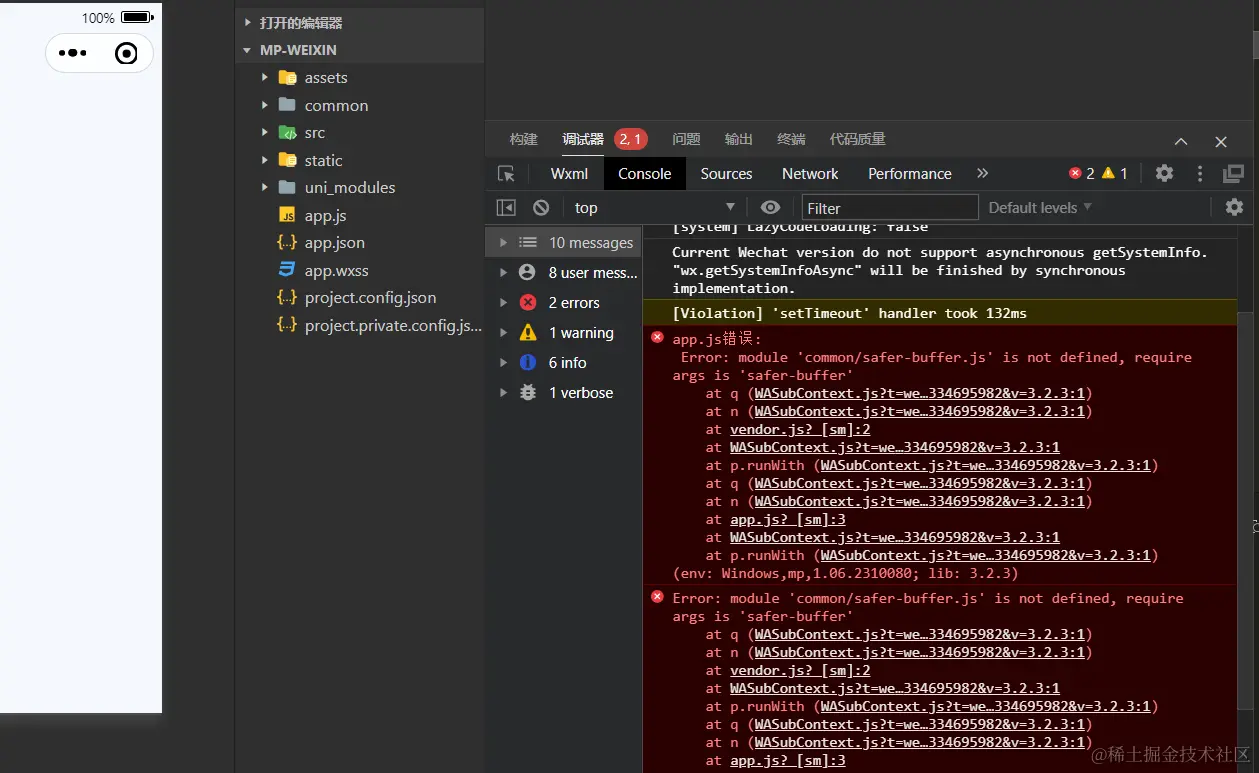Toggle the live expression eye icon
The height and width of the screenshot is (773, 1259).
coord(770,207)
